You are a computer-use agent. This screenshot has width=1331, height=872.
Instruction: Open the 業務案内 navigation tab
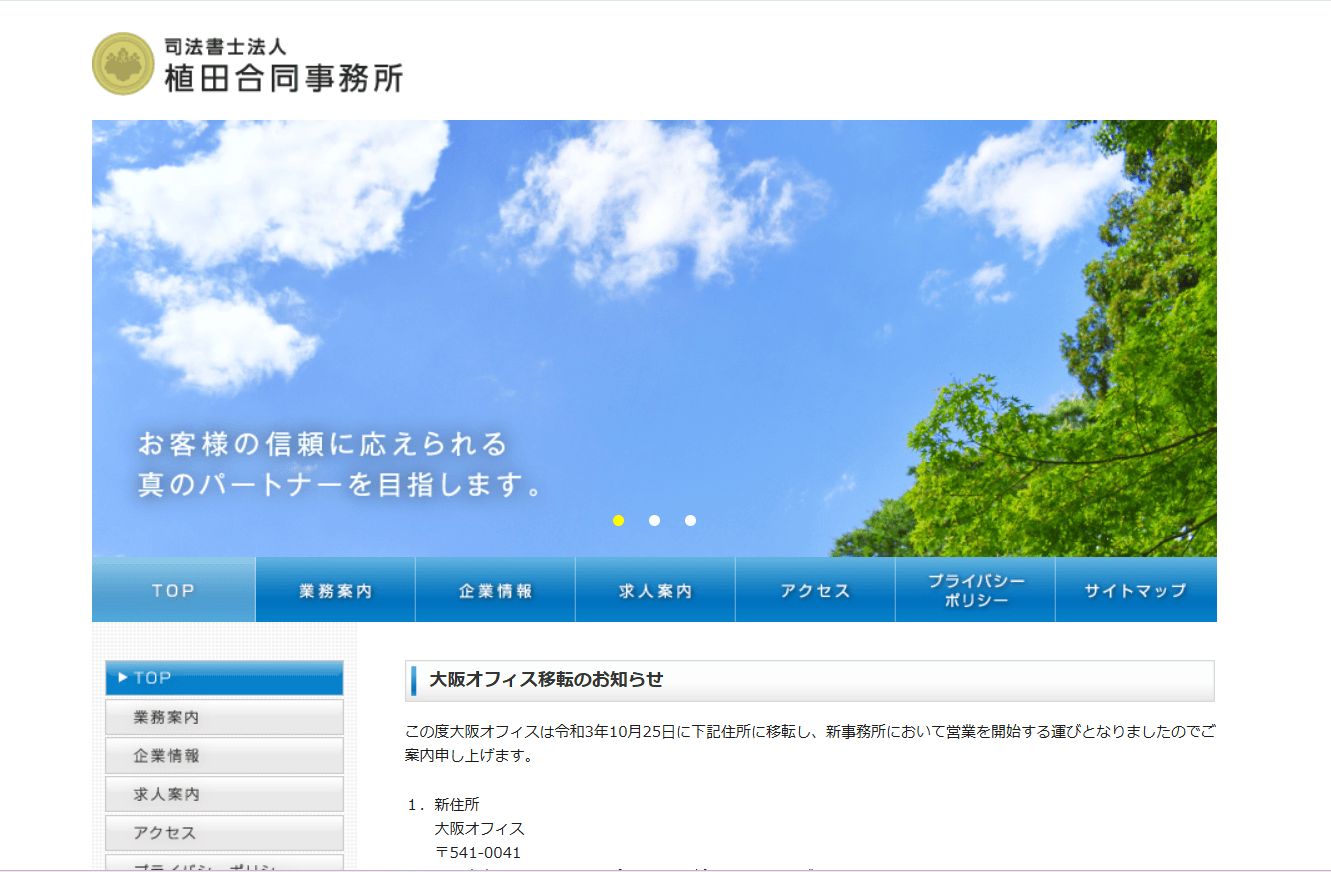pyautogui.click(x=334, y=590)
